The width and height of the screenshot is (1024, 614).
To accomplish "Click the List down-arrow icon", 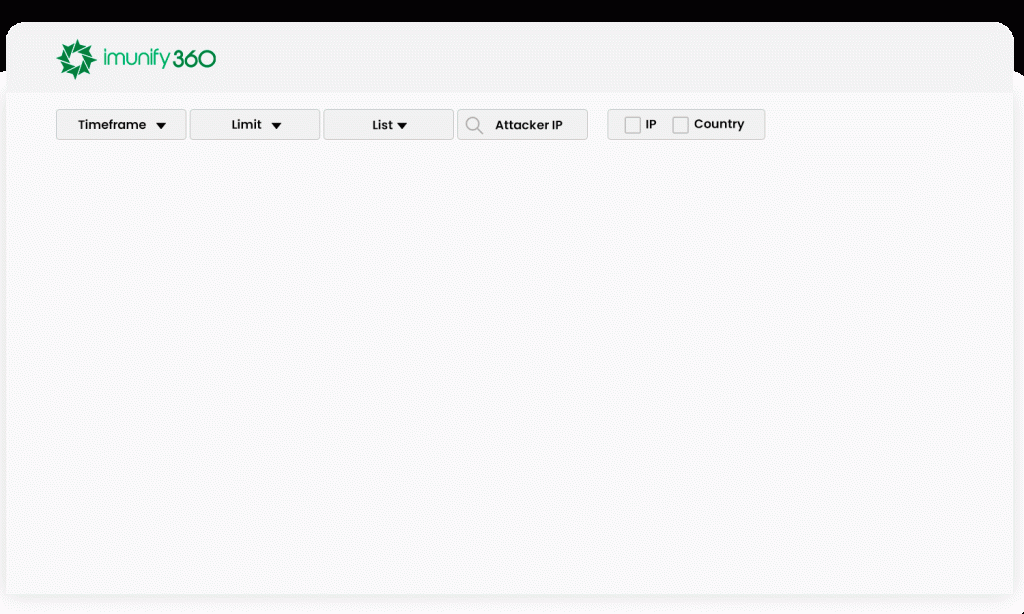I will click(402, 126).
